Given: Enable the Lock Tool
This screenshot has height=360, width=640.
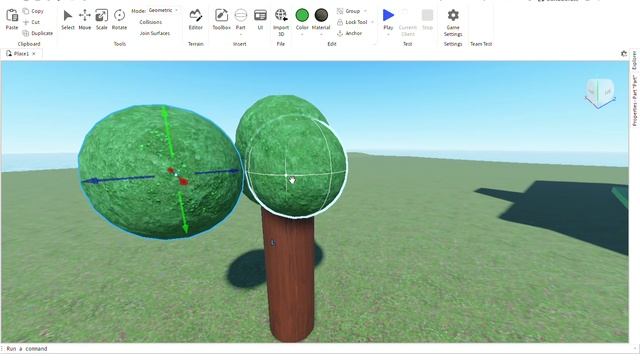Looking at the screenshot, I should [352, 22].
